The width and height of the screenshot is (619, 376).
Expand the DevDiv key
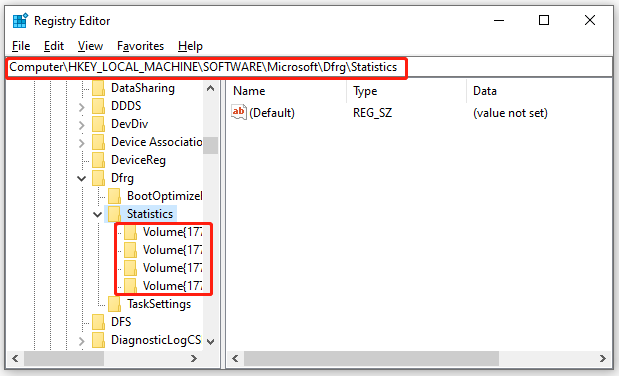click(x=81, y=125)
